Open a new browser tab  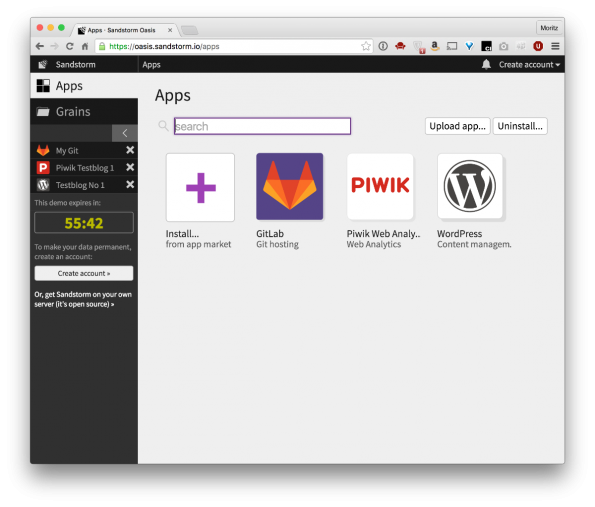point(189,30)
